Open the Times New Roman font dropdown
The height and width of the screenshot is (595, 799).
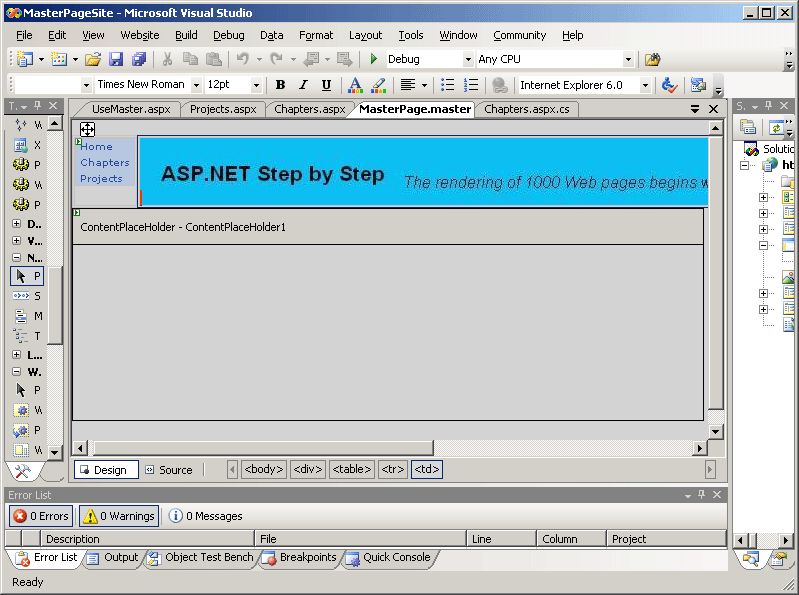196,86
